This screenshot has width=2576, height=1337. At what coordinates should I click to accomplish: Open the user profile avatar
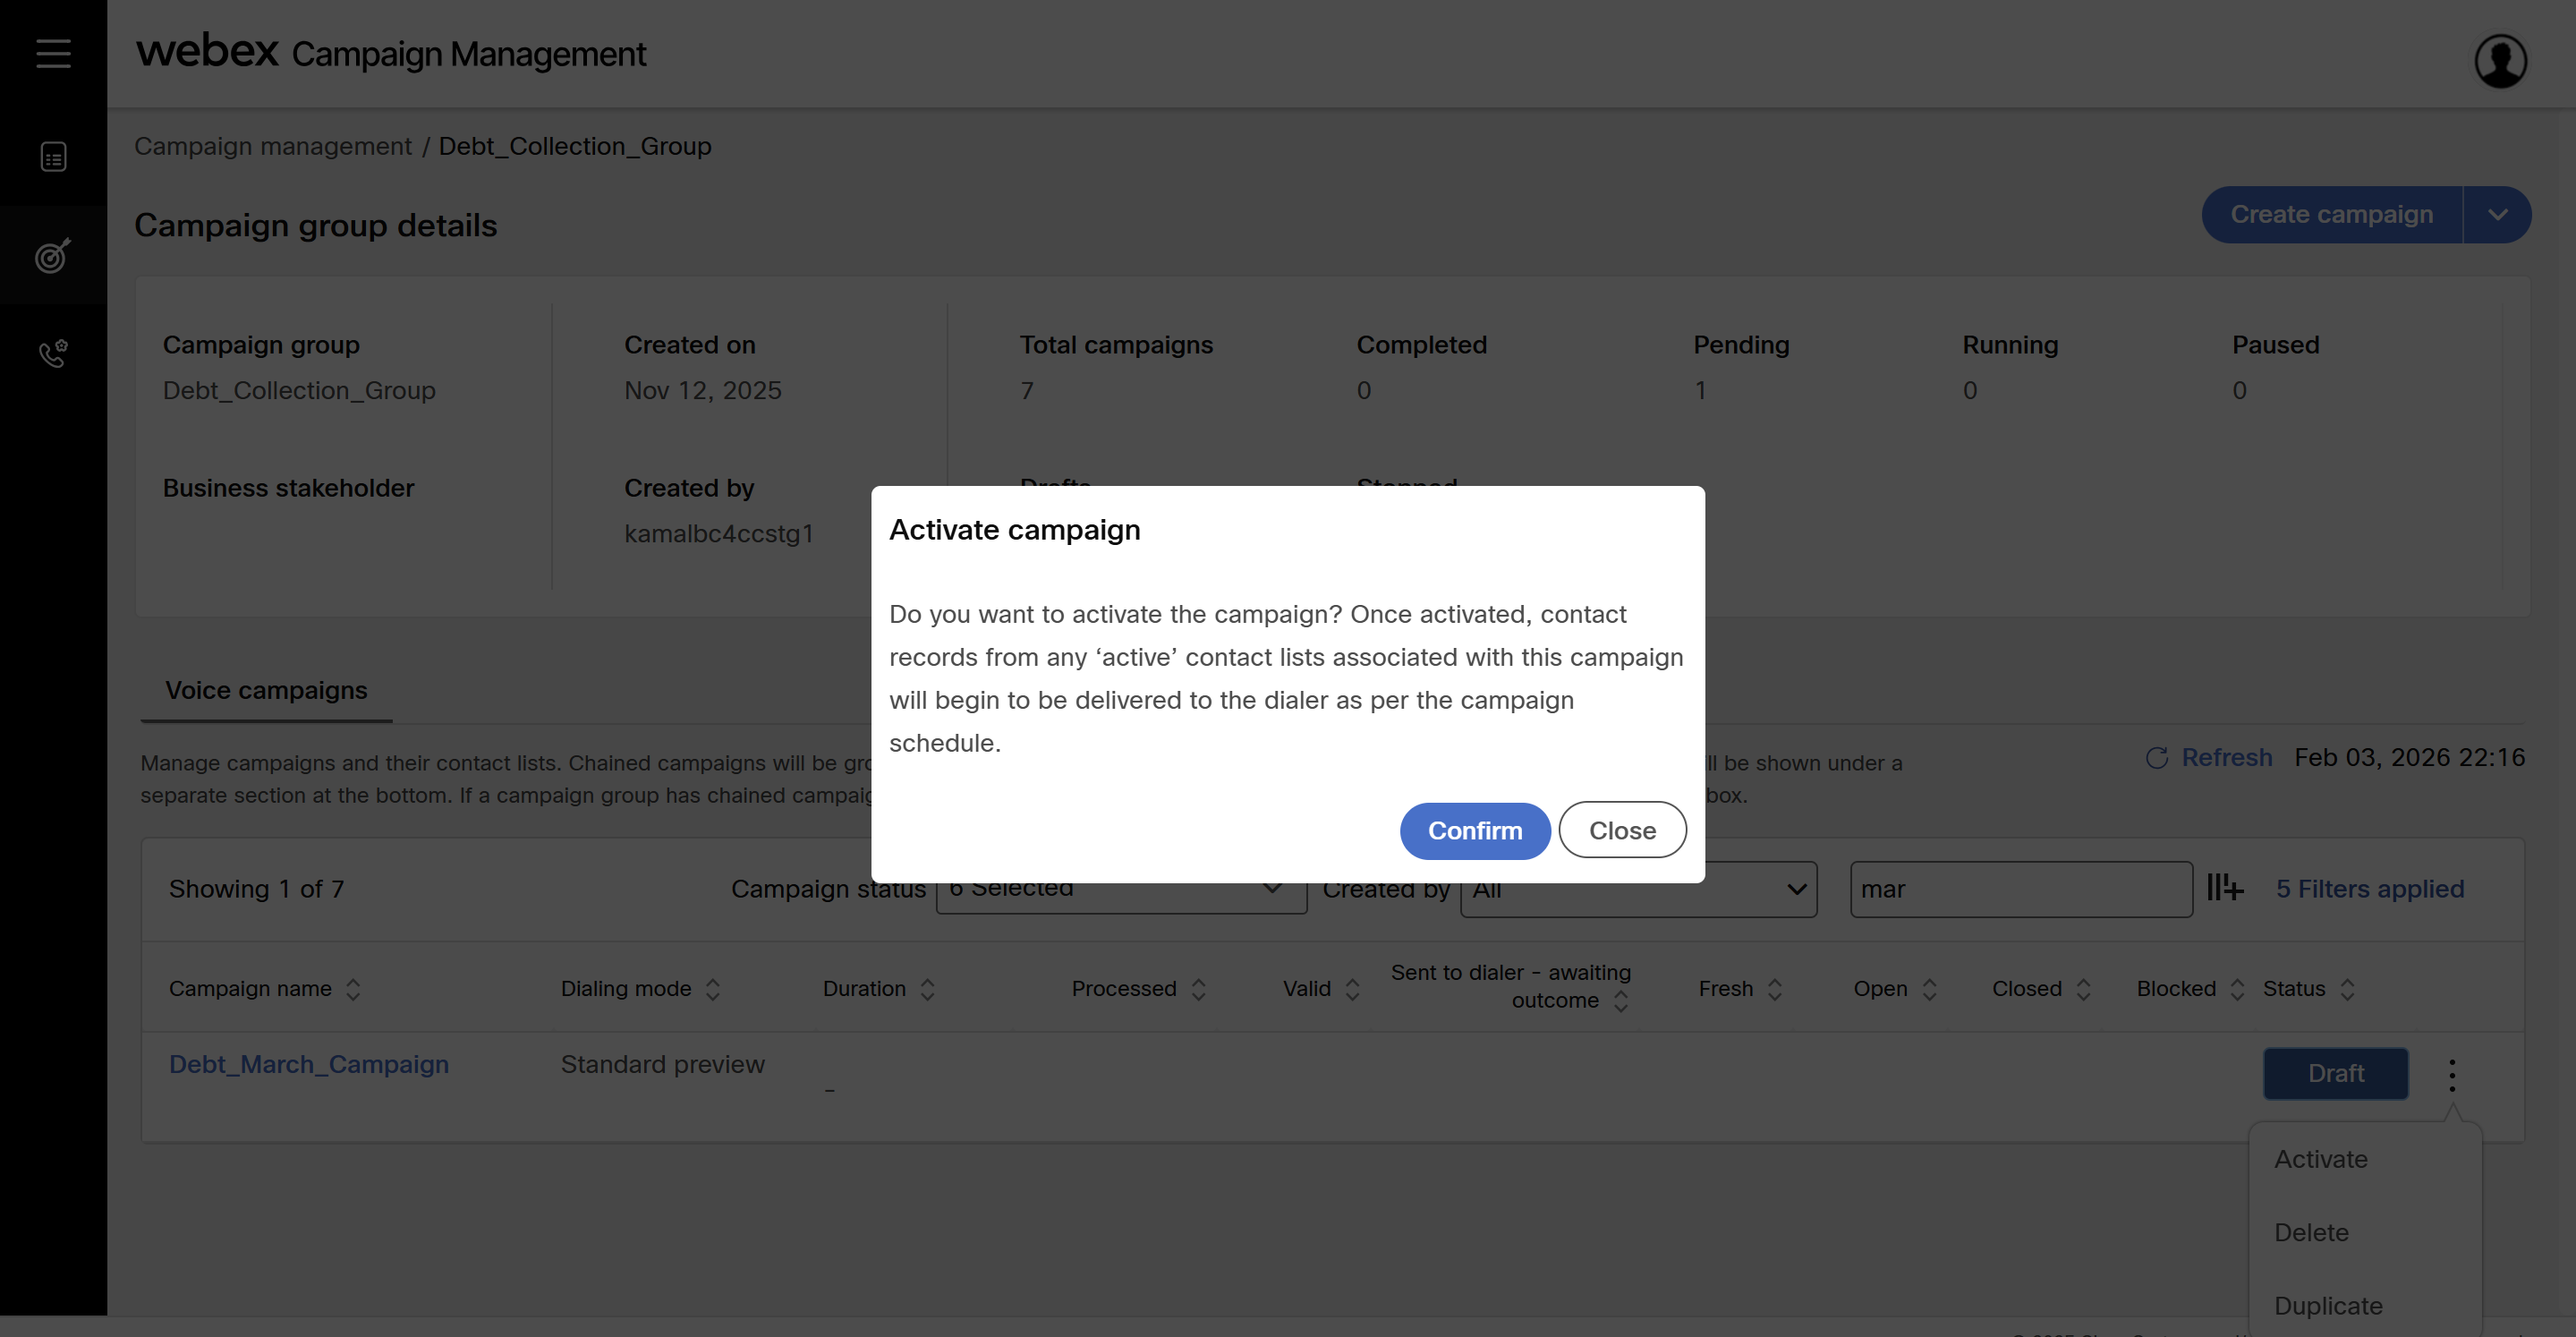[2500, 61]
